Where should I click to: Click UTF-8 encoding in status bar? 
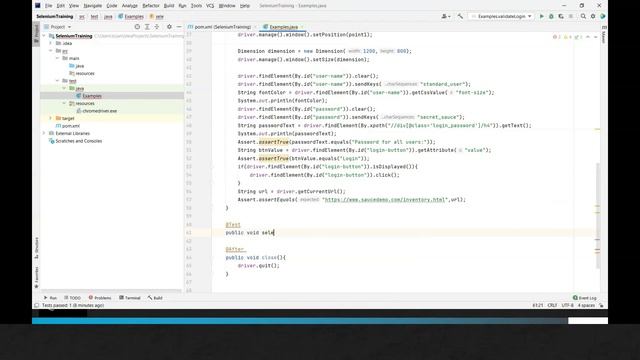pos(567,305)
